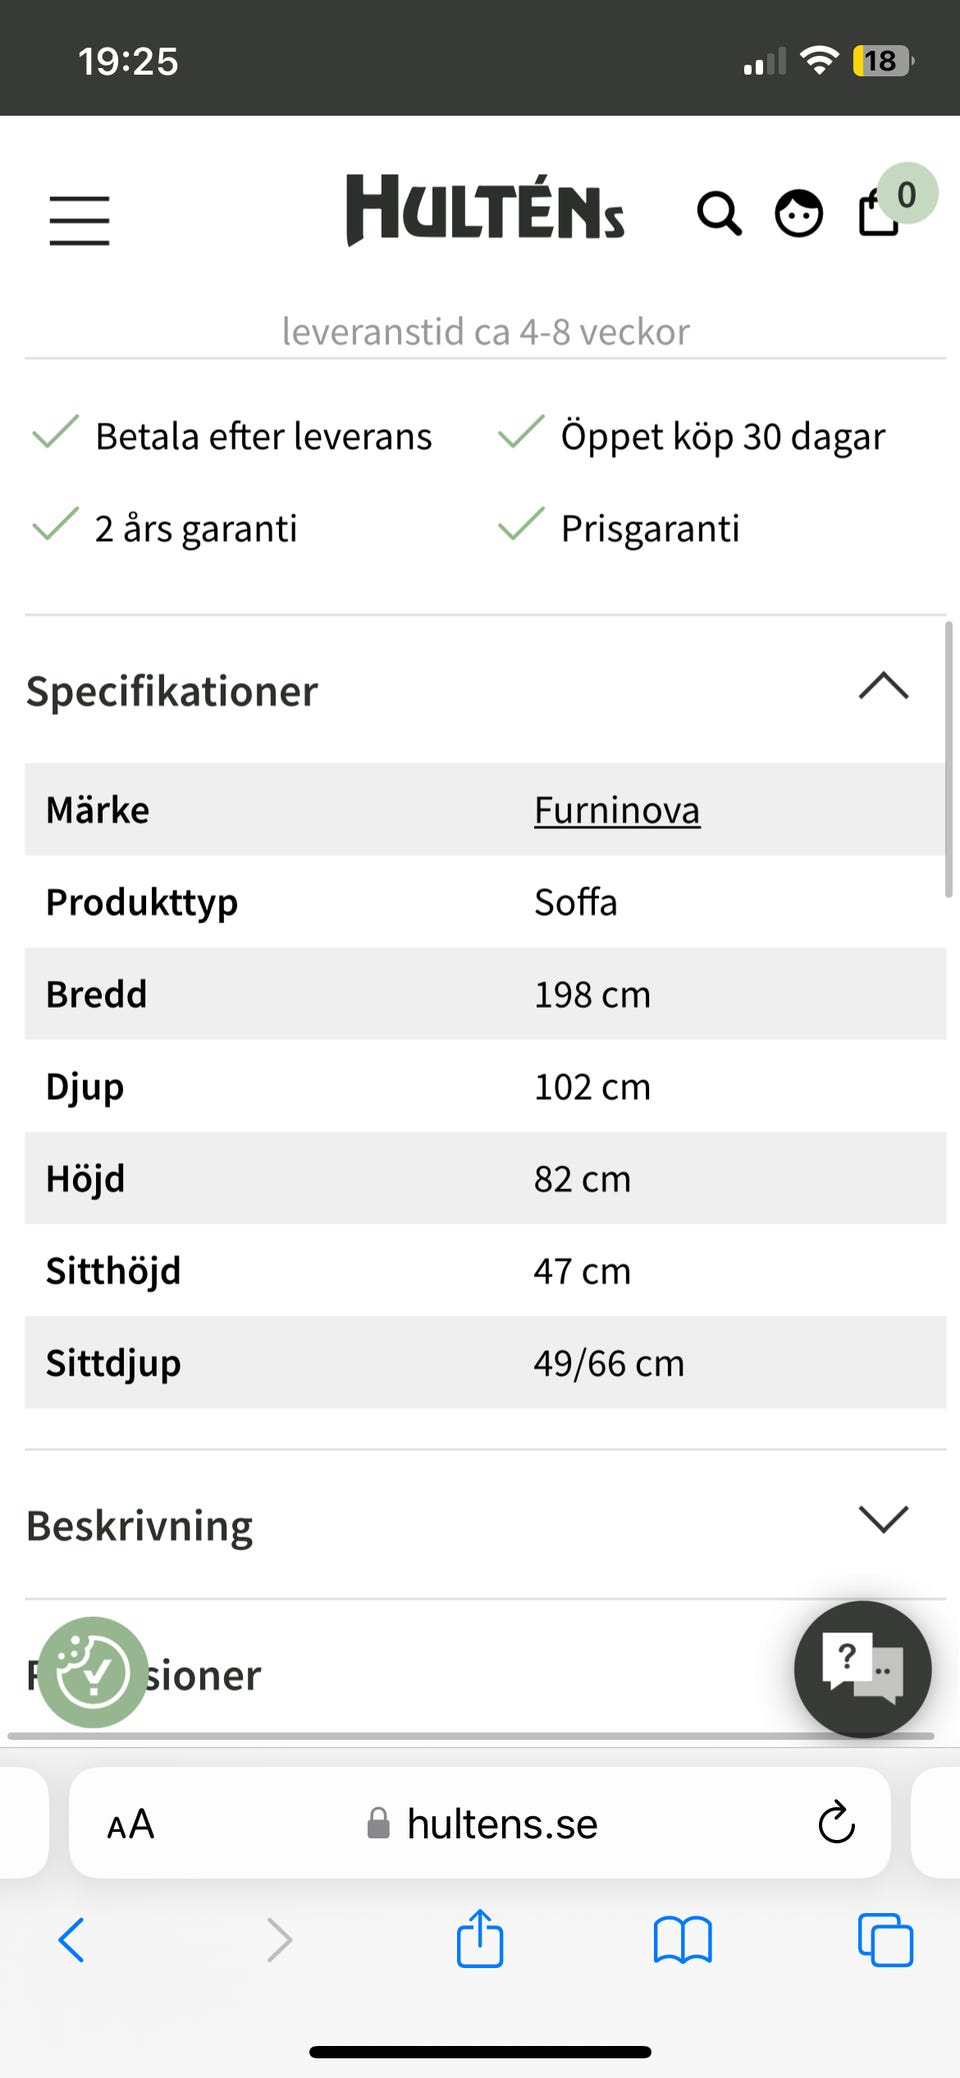This screenshot has width=960, height=2078.
Task: Reload the hultens.se page
Action: tap(836, 1823)
